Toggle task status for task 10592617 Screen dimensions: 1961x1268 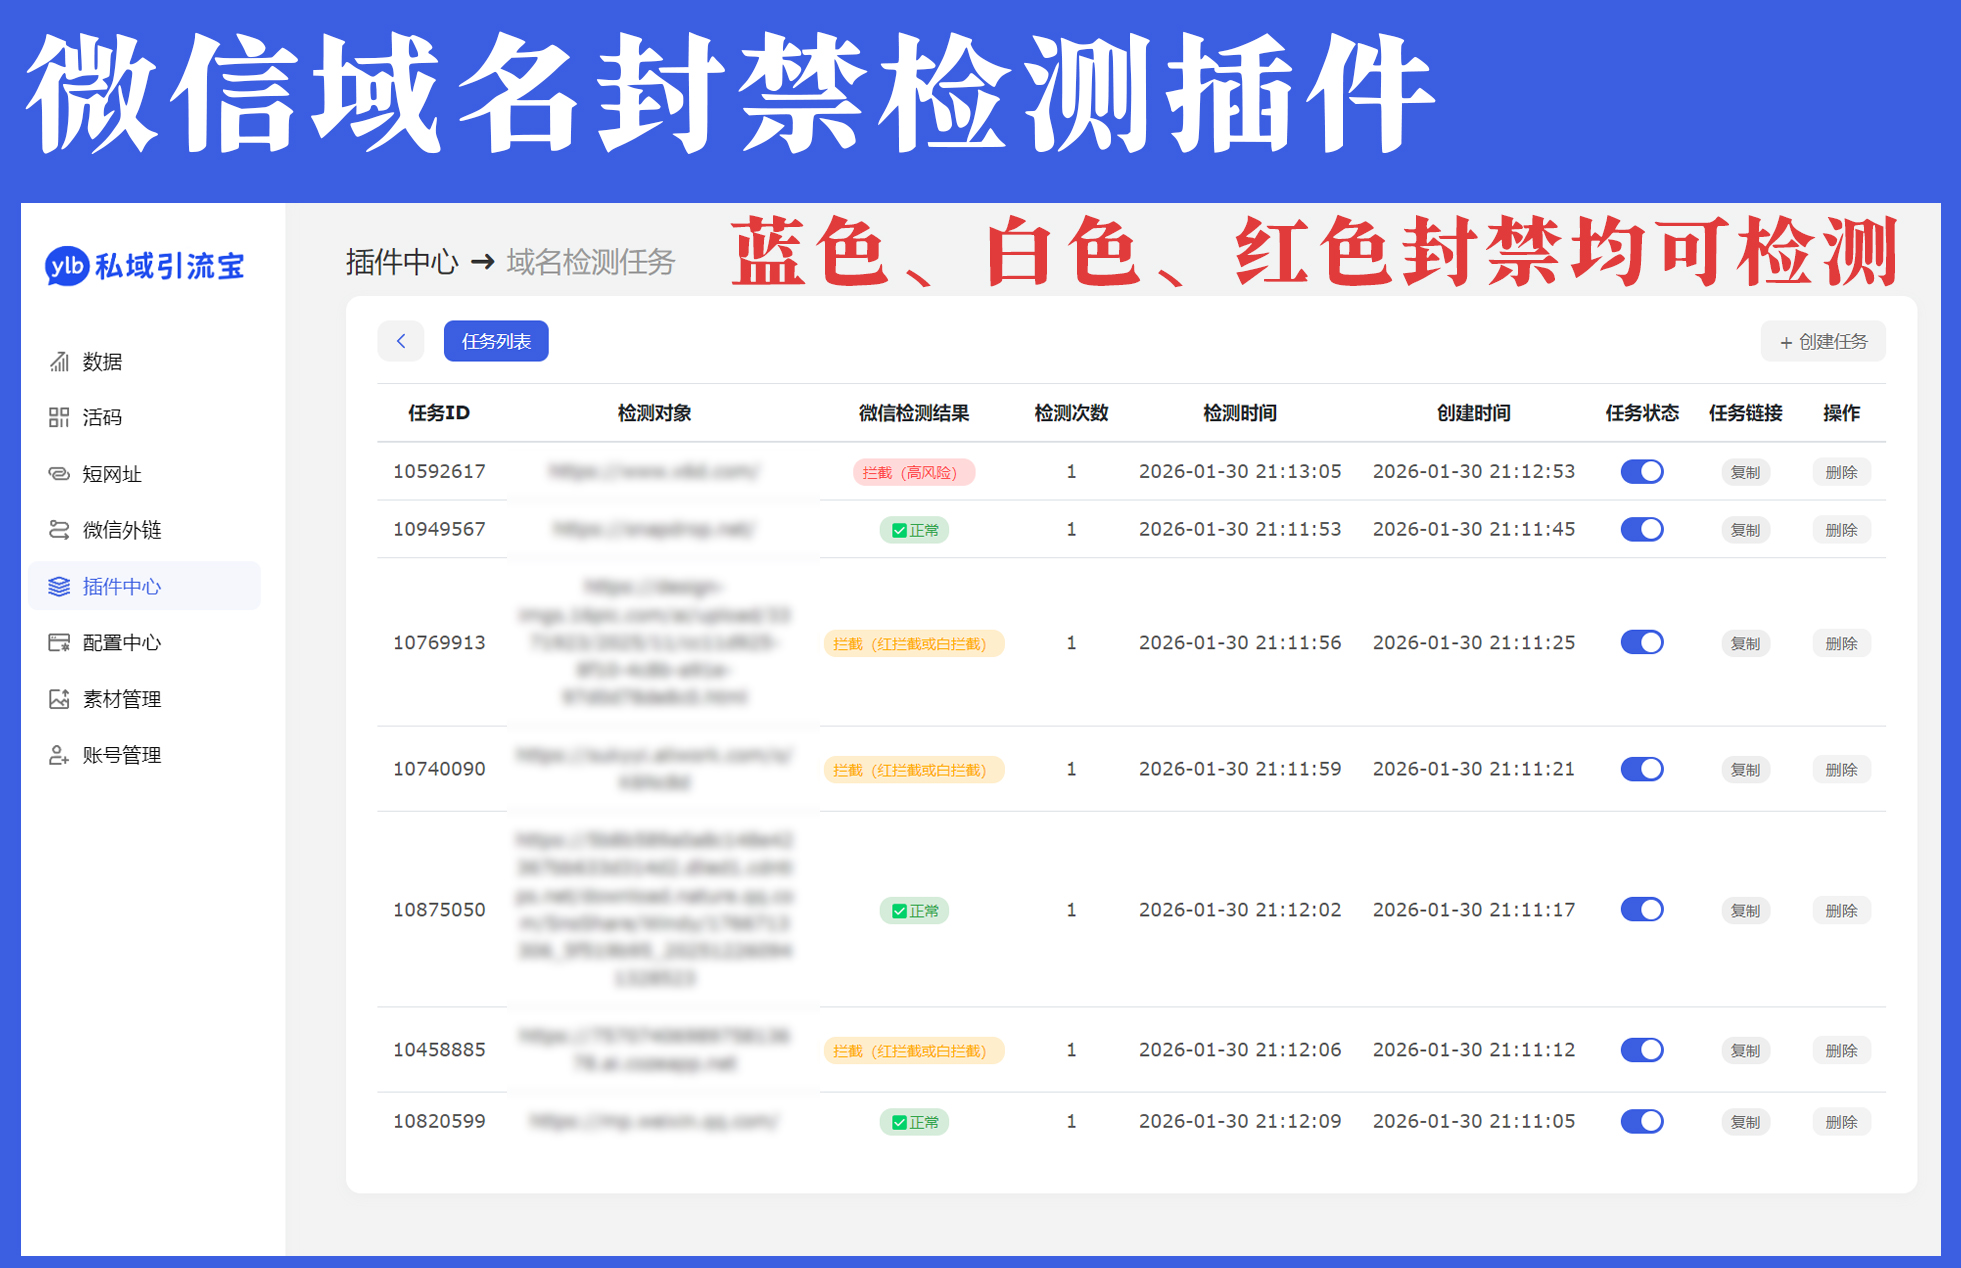click(1641, 472)
